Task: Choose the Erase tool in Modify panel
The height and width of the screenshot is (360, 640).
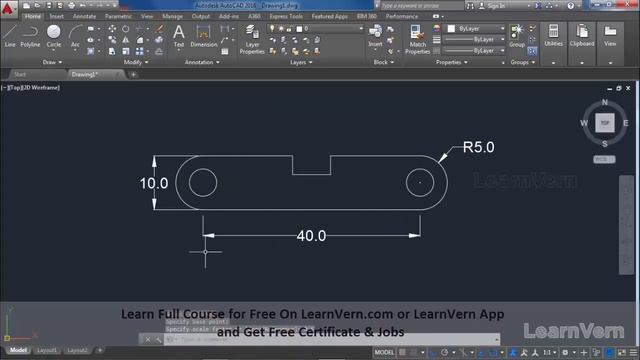Action: [159, 29]
